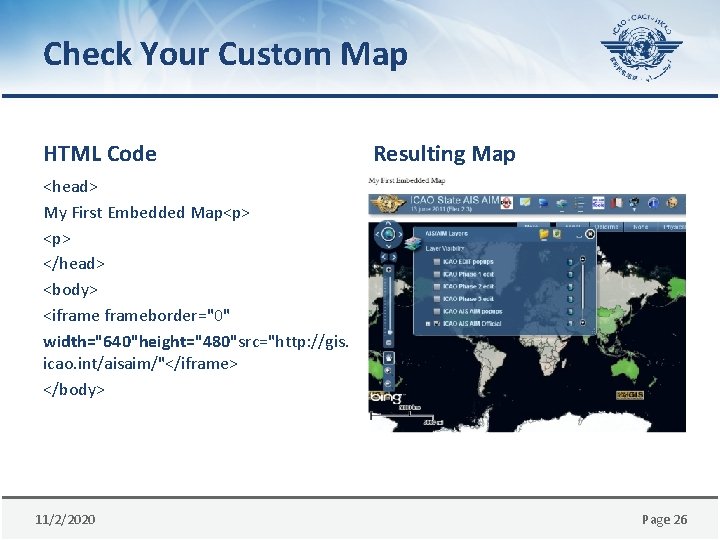Enable the ICAO Phase 1 edit layer checkbox
The height and width of the screenshot is (540, 720).
click(437, 274)
